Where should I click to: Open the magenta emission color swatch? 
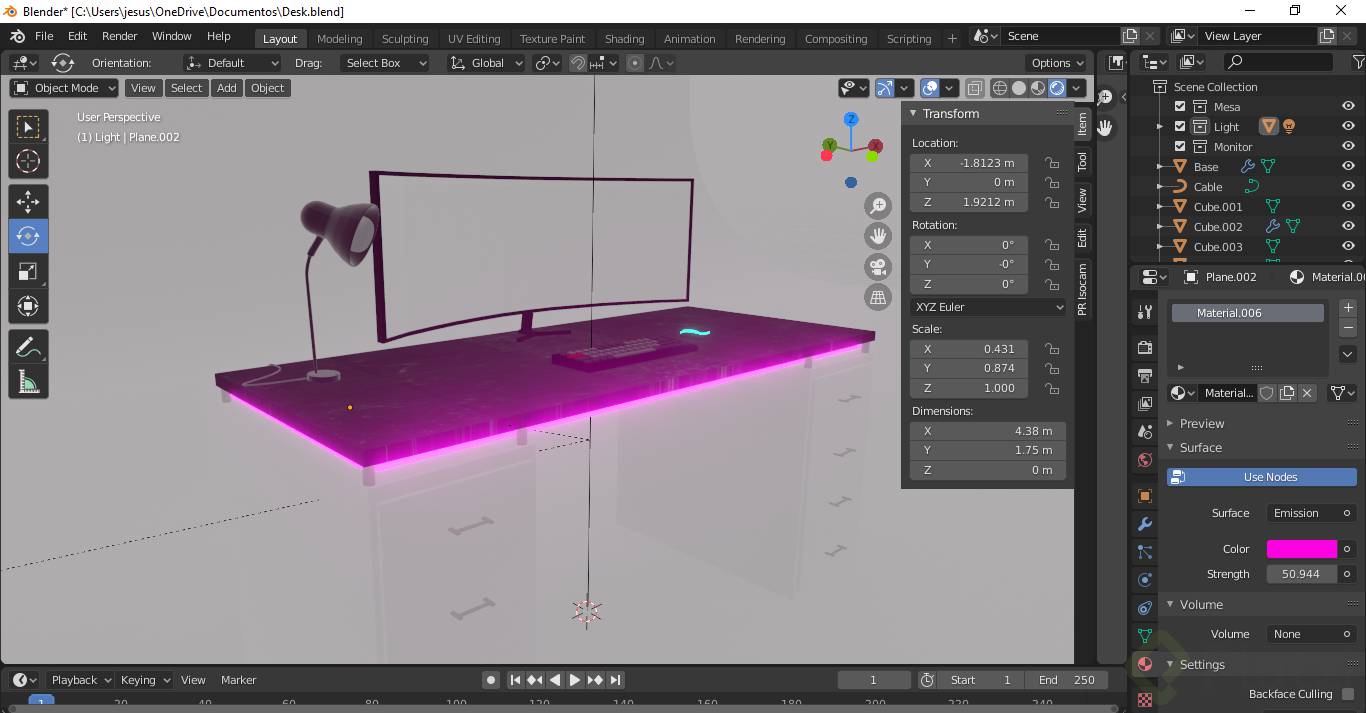click(x=1301, y=548)
